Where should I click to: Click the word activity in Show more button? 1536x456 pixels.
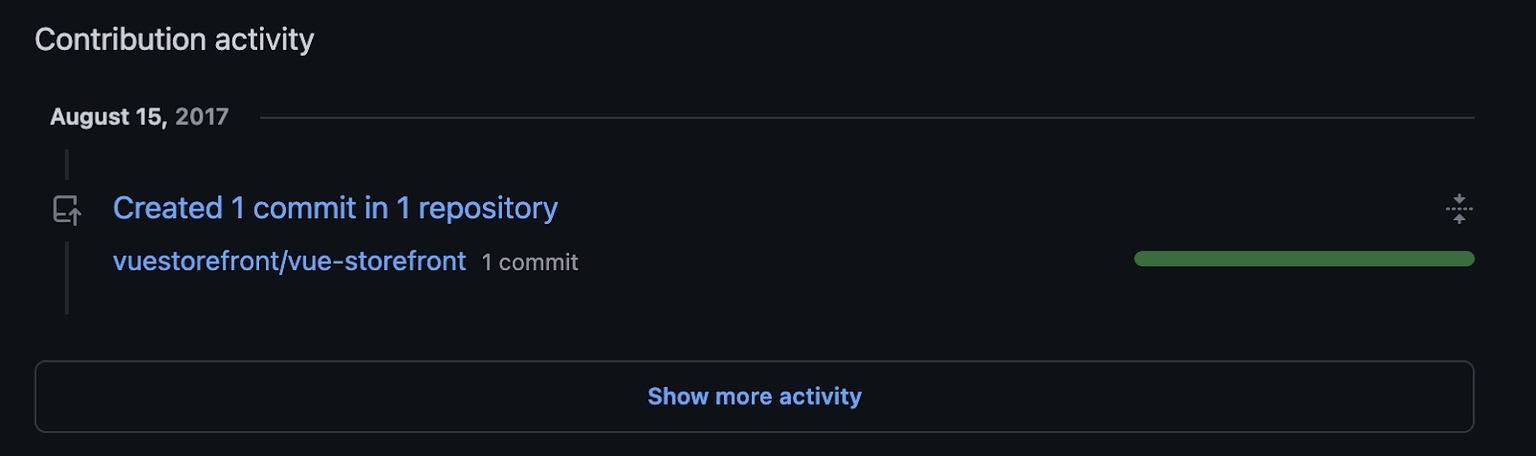(x=821, y=396)
